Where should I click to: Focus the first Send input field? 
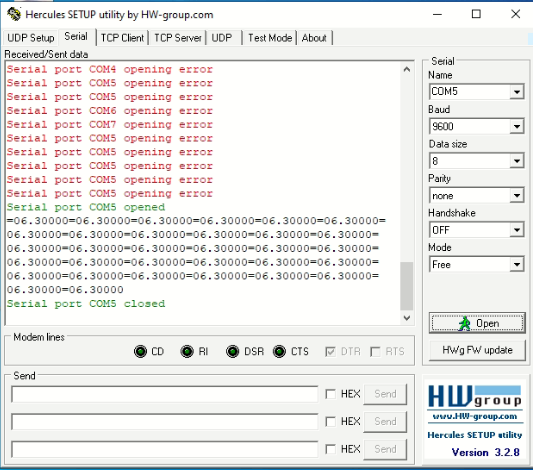165,394
